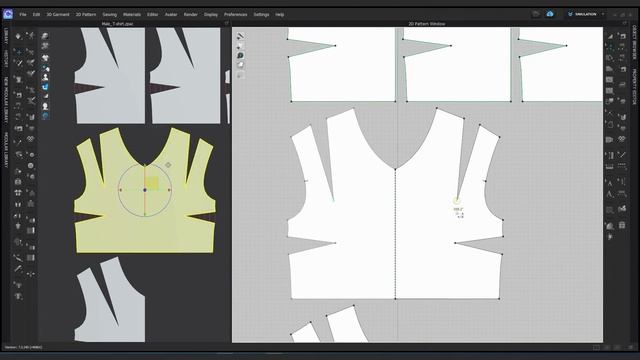Image resolution: width=640 pixels, height=360 pixels.
Task: Select the Male_T-shirt.zpac 3D window tab
Action: (118, 24)
